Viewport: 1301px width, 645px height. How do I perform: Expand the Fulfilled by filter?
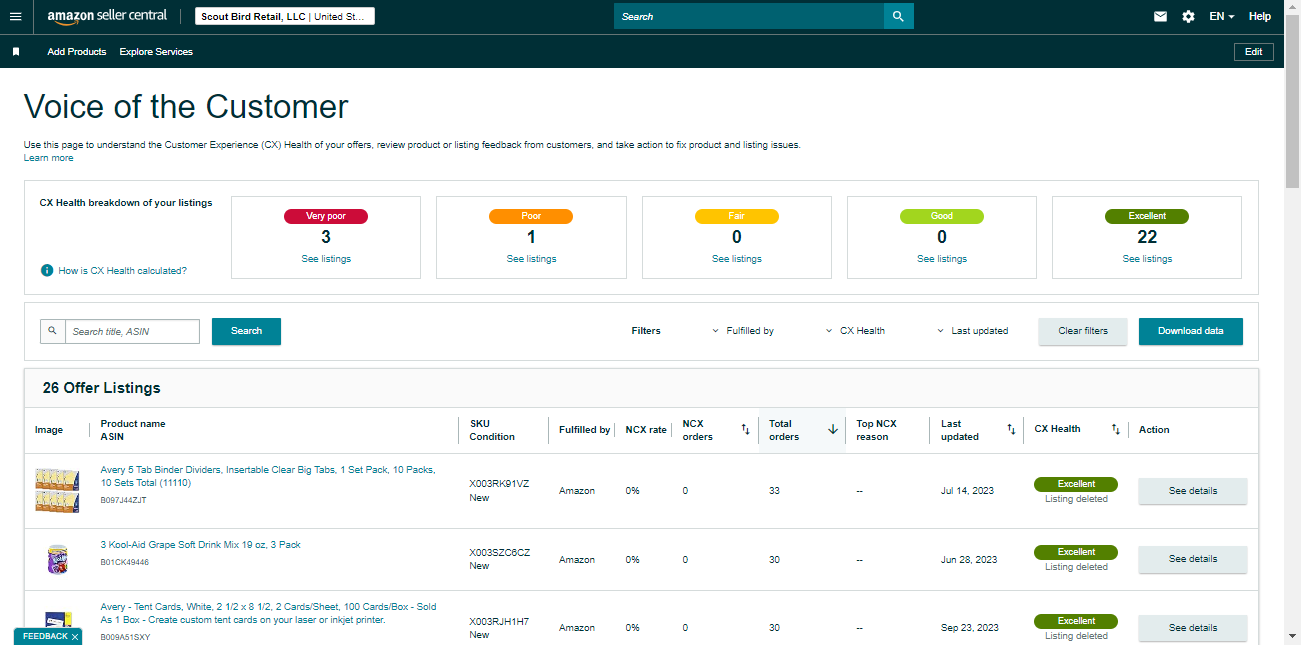coord(743,331)
